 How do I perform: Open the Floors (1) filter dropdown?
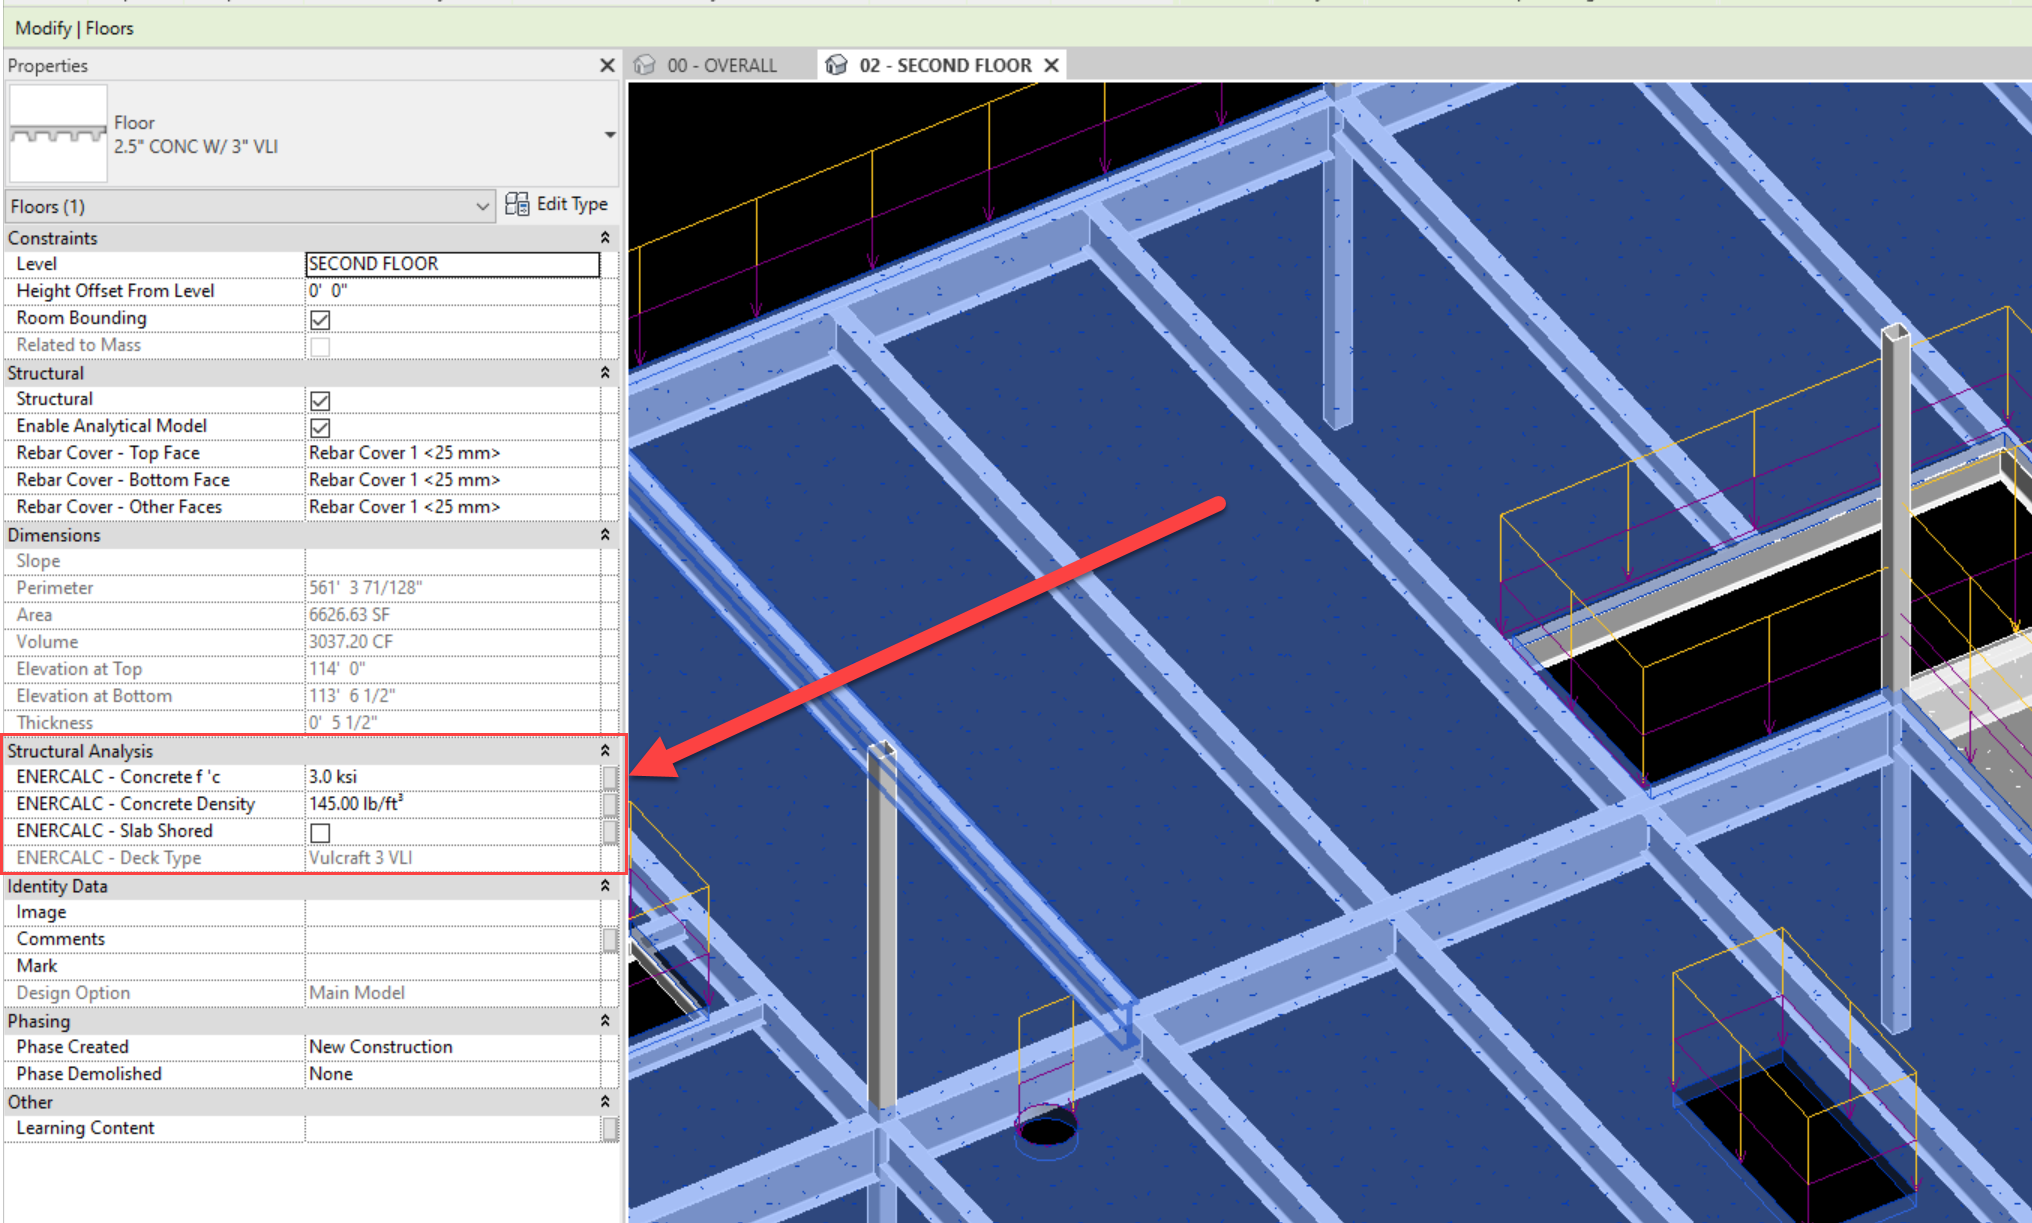coord(482,207)
